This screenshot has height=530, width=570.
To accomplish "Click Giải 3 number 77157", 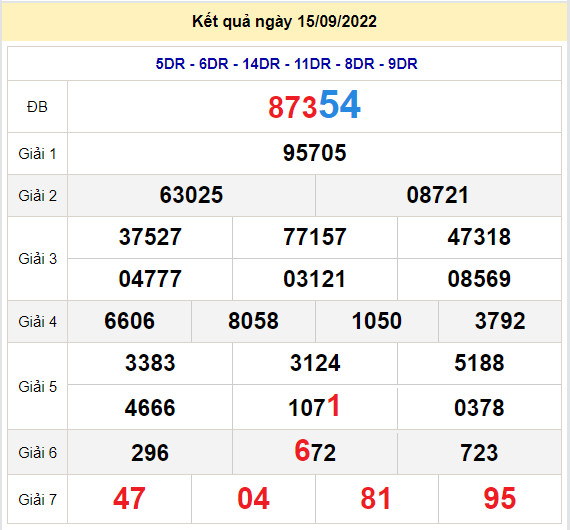I will (x=314, y=237).
